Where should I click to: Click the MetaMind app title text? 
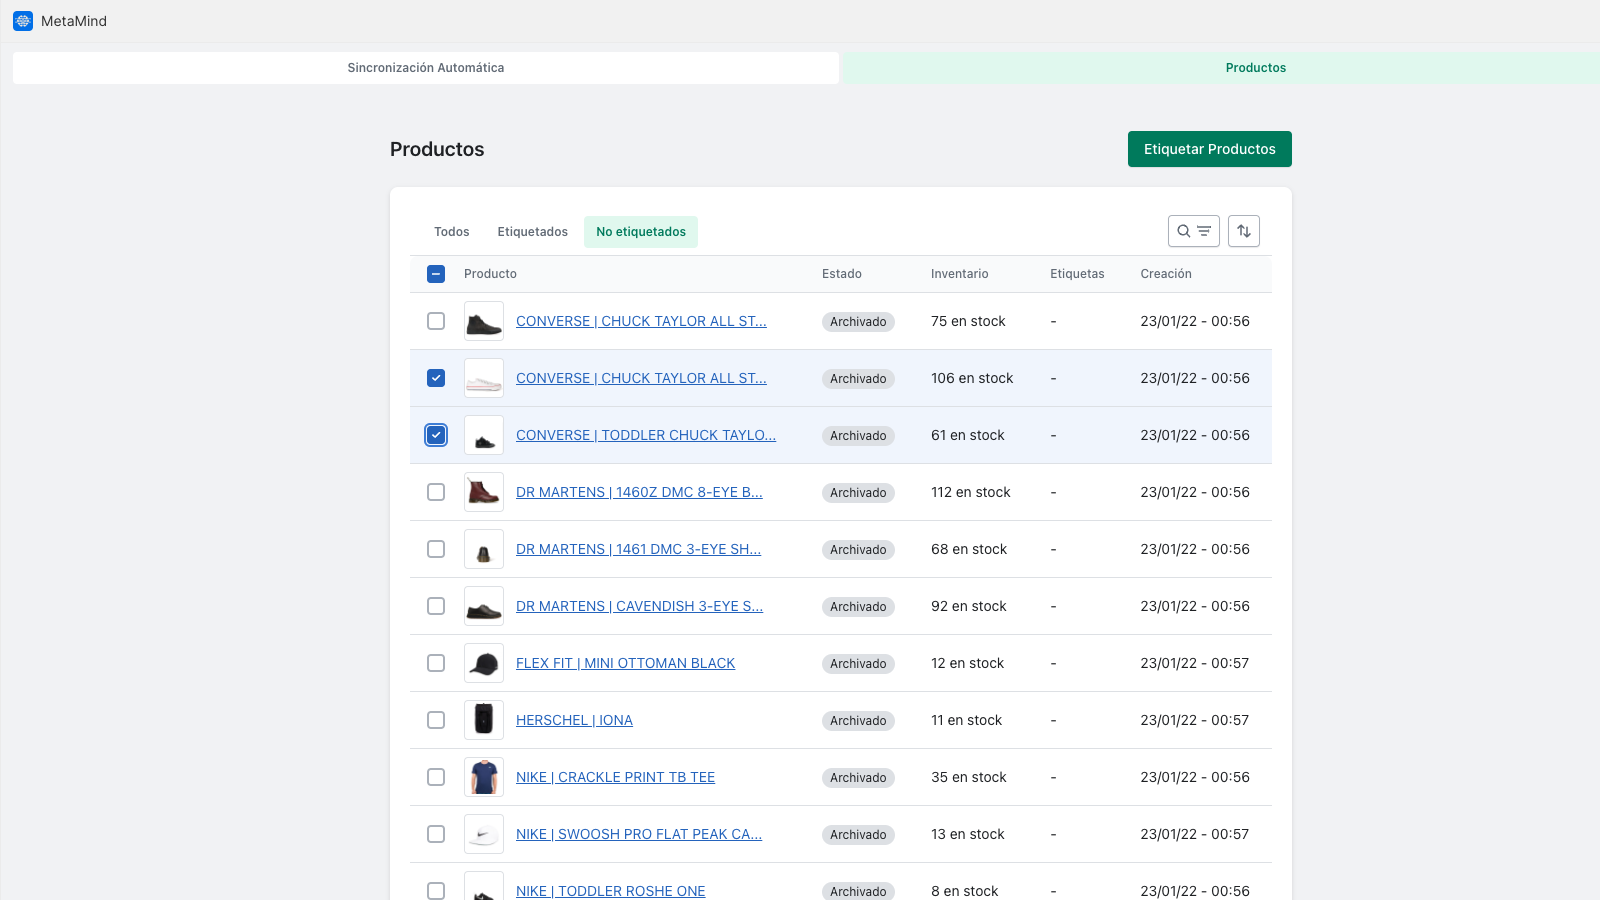(74, 21)
